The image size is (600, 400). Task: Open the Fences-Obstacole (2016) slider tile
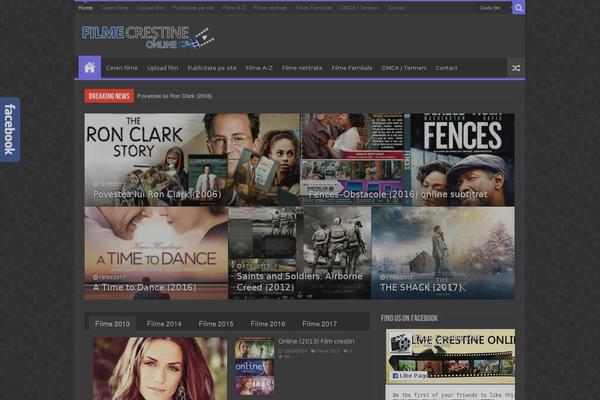point(408,160)
